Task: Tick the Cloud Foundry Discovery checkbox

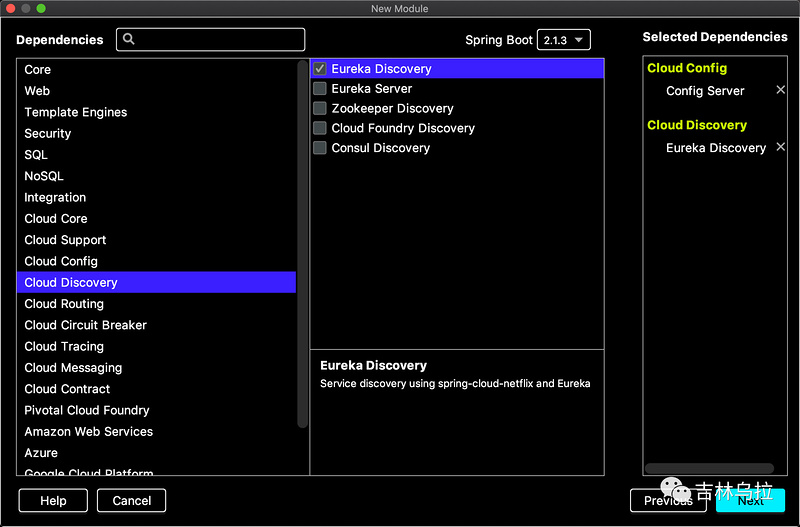Action: (320, 128)
